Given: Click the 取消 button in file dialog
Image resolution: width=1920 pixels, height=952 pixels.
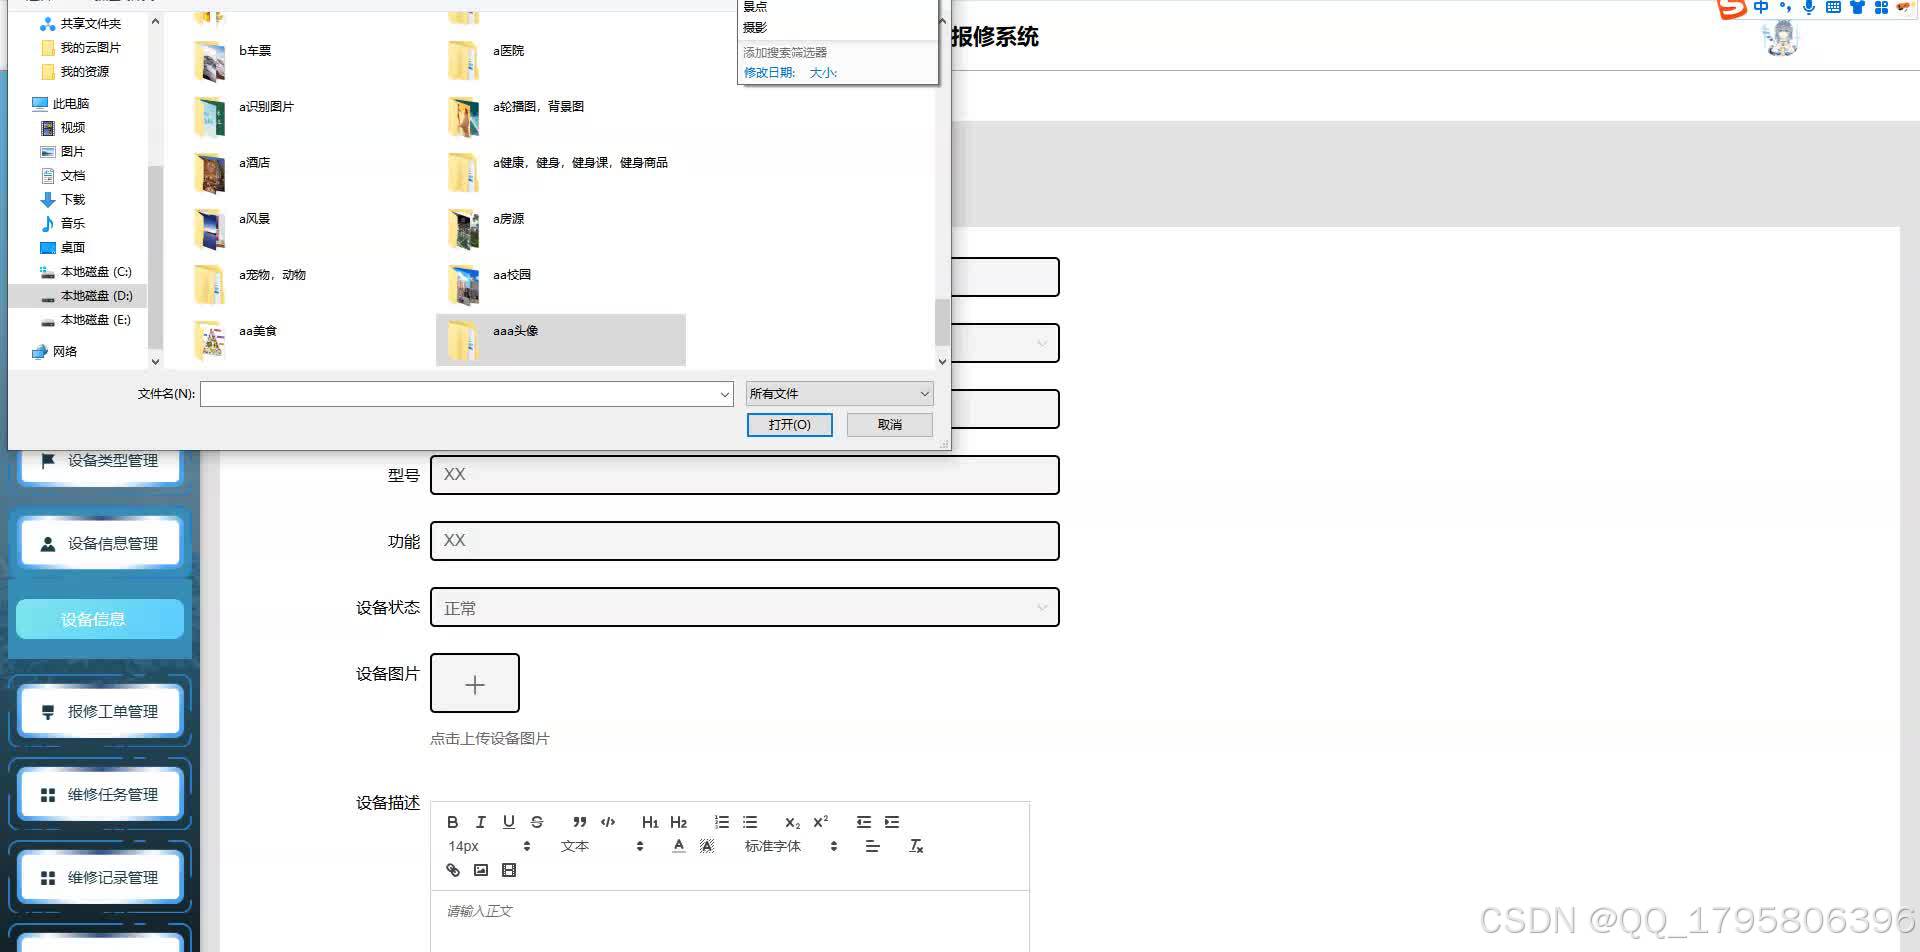Looking at the screenshot, I should pyautogui.click(x=889, y=425).
